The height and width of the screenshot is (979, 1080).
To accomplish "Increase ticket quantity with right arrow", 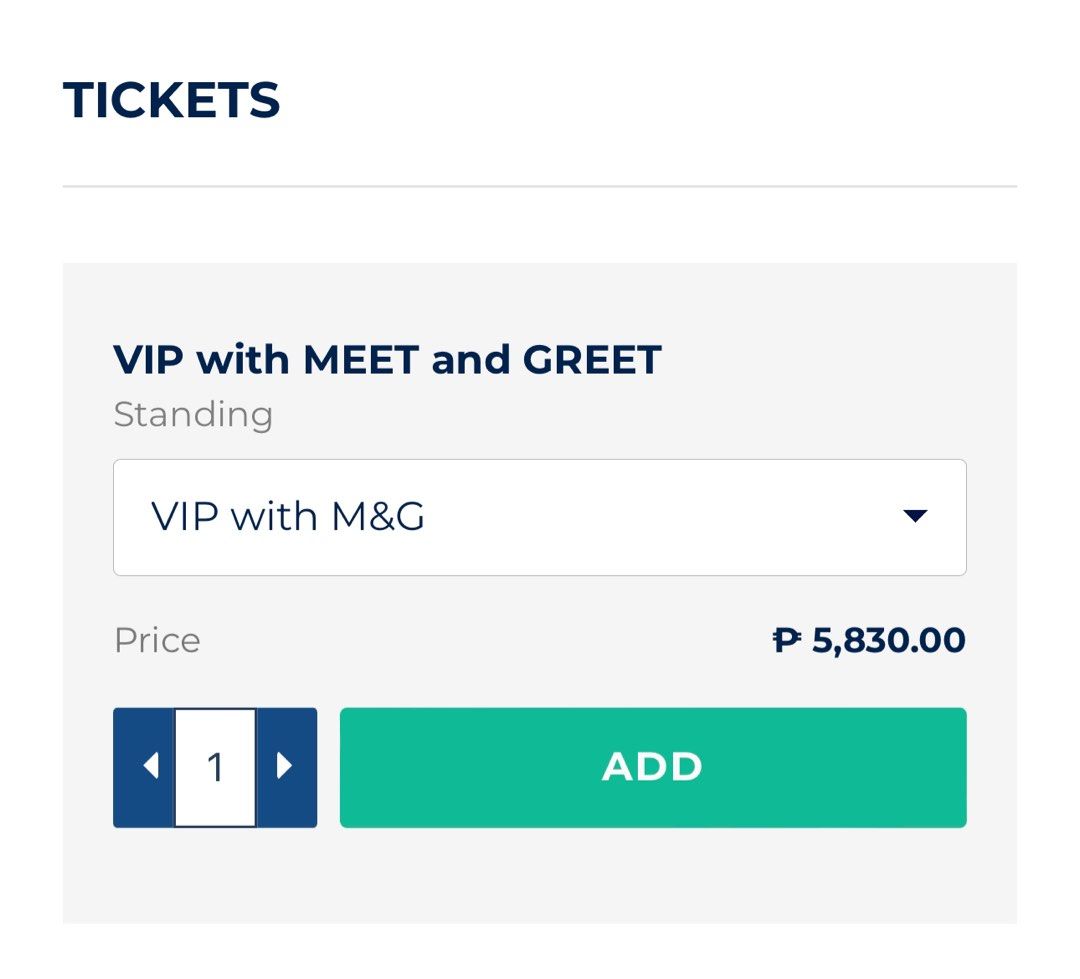I will click(x=286, y=768).
